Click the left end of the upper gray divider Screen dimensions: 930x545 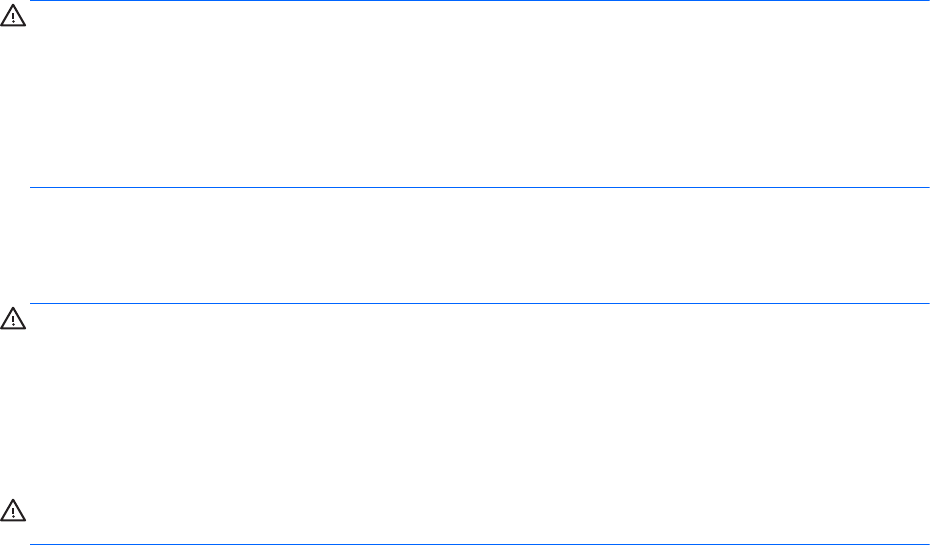pyautogui.click(x=33, y=187)
